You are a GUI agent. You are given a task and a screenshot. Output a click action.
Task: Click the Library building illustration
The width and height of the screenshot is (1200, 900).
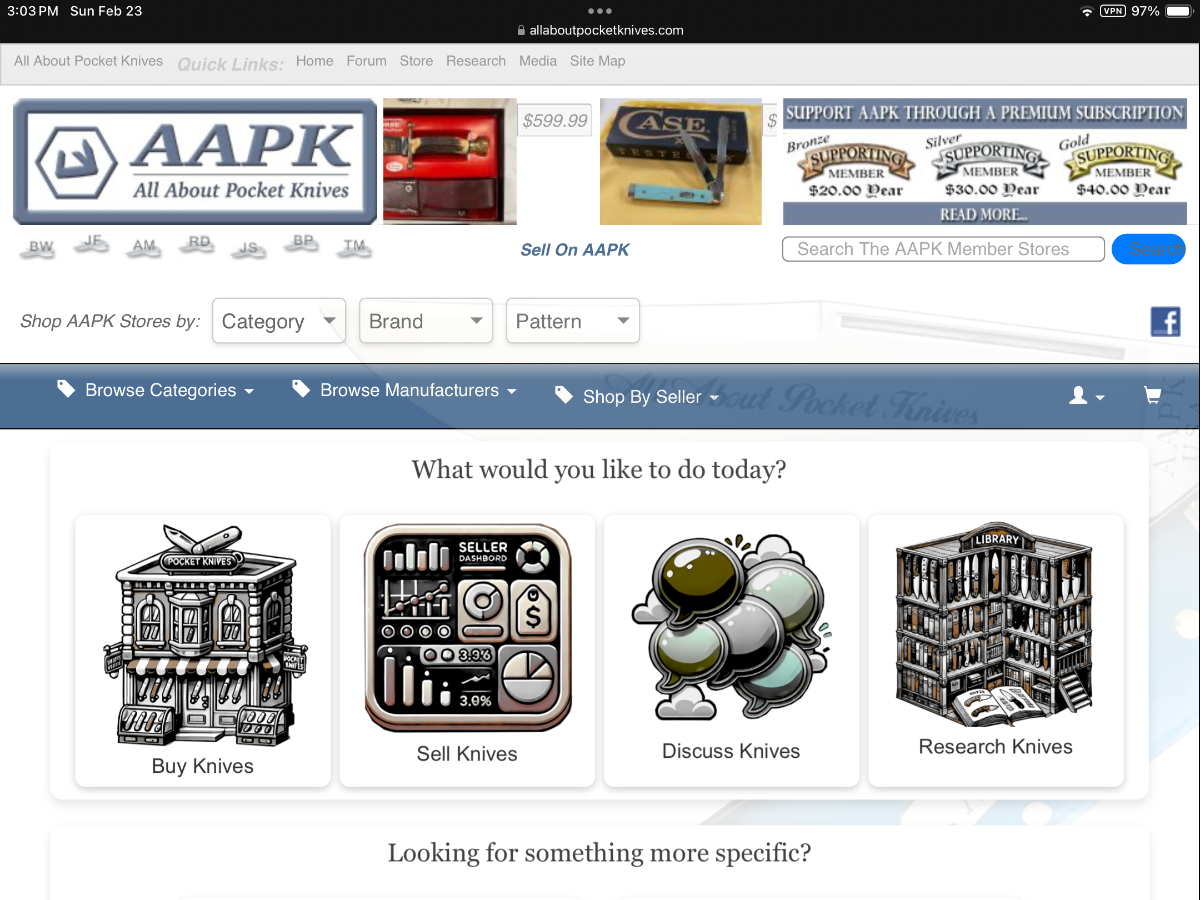pyautogui.click(x=995, y=624)
